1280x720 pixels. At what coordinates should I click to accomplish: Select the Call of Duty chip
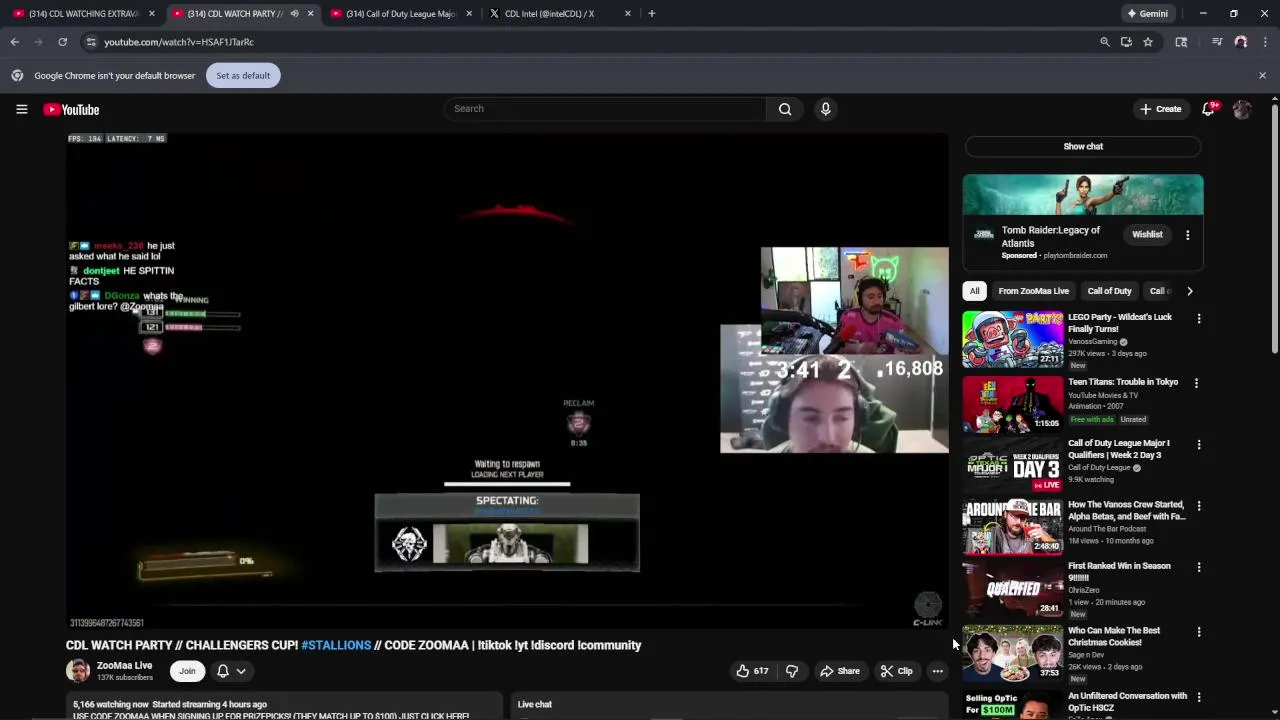click(1109, 291)
